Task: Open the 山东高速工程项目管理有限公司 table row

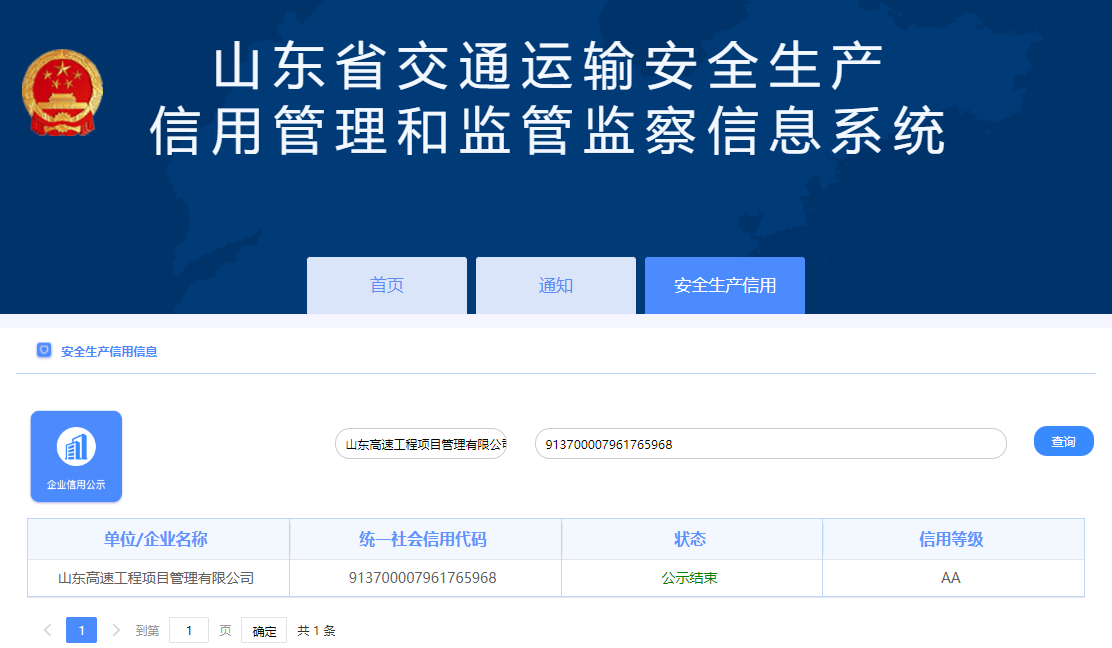Action: (x=157, y=578)
